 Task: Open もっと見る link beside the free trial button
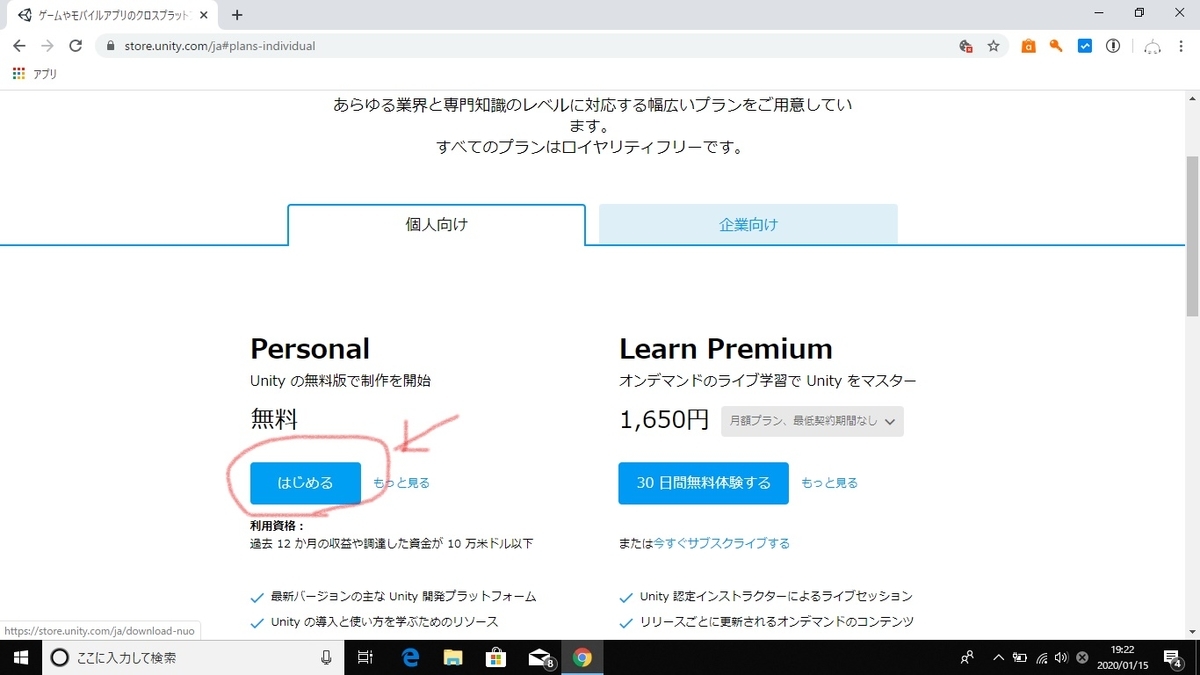(829, 483)
